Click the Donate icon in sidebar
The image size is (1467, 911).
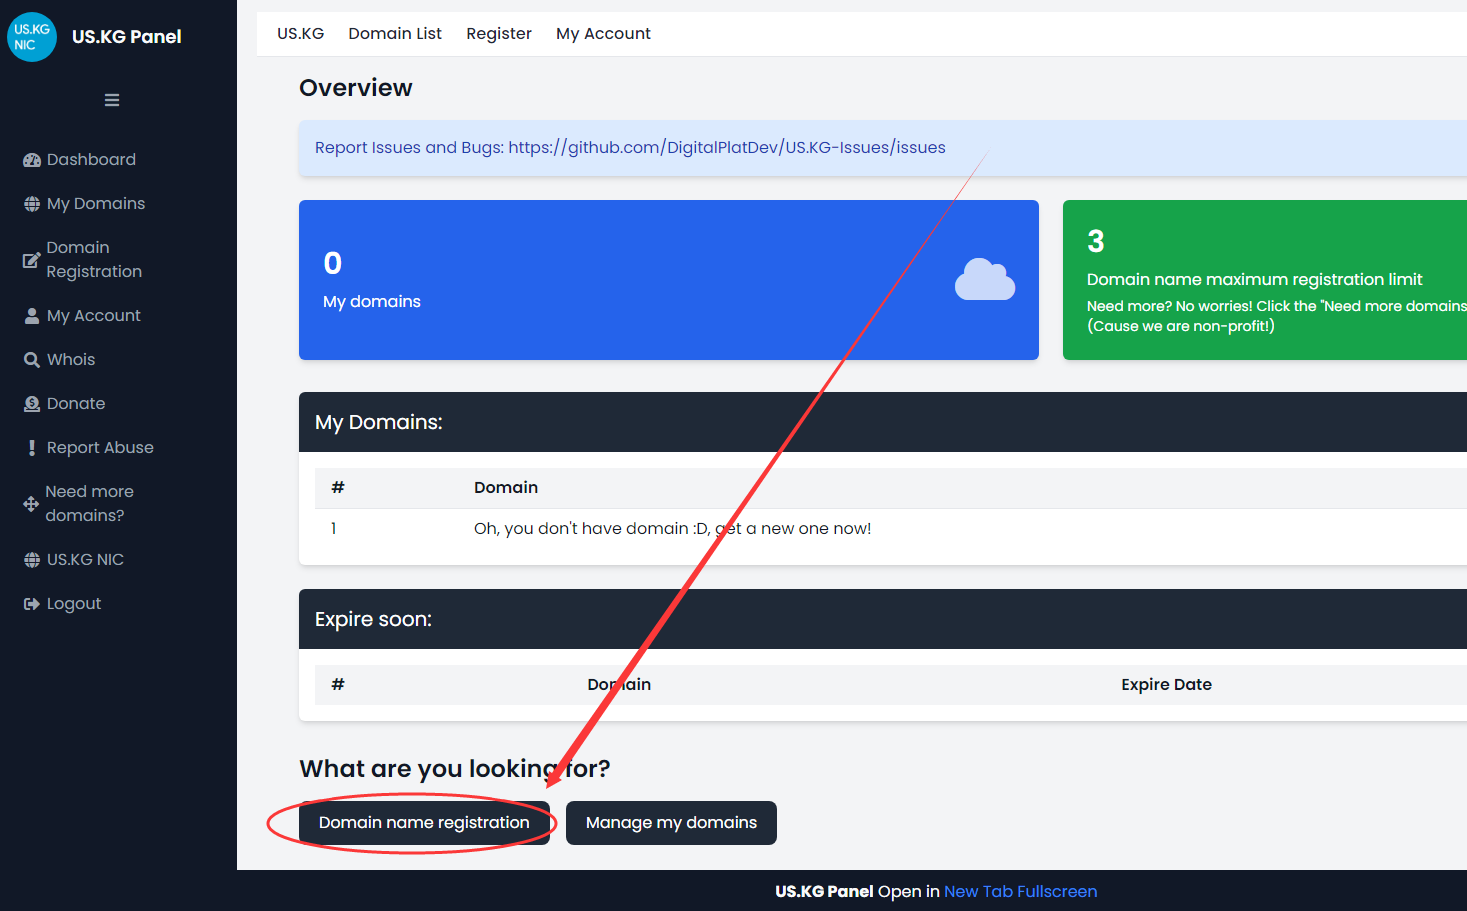click(32, 404)
